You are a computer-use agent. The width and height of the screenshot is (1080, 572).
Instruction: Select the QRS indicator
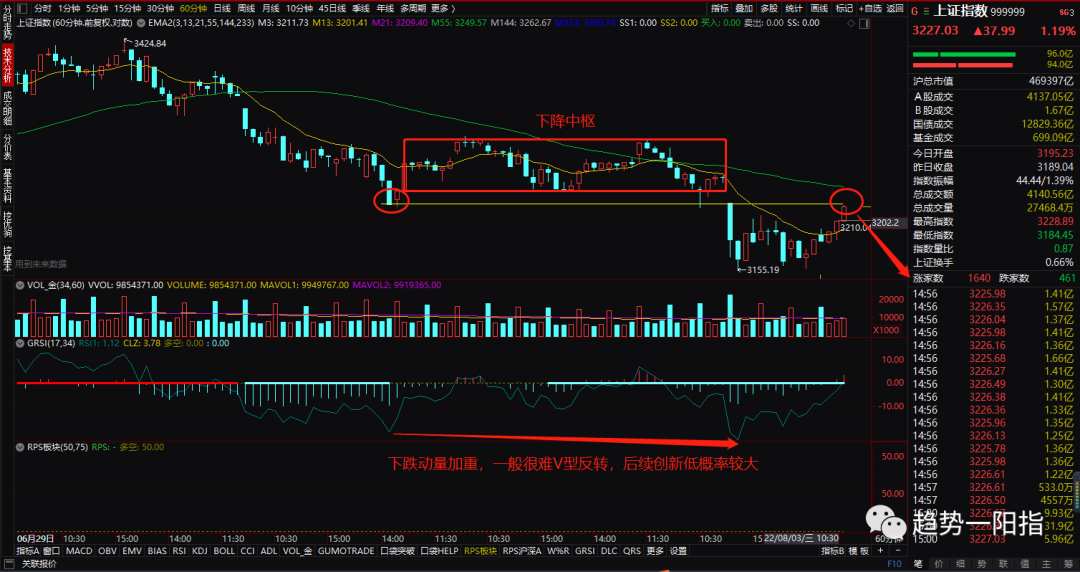pos(632,551)
